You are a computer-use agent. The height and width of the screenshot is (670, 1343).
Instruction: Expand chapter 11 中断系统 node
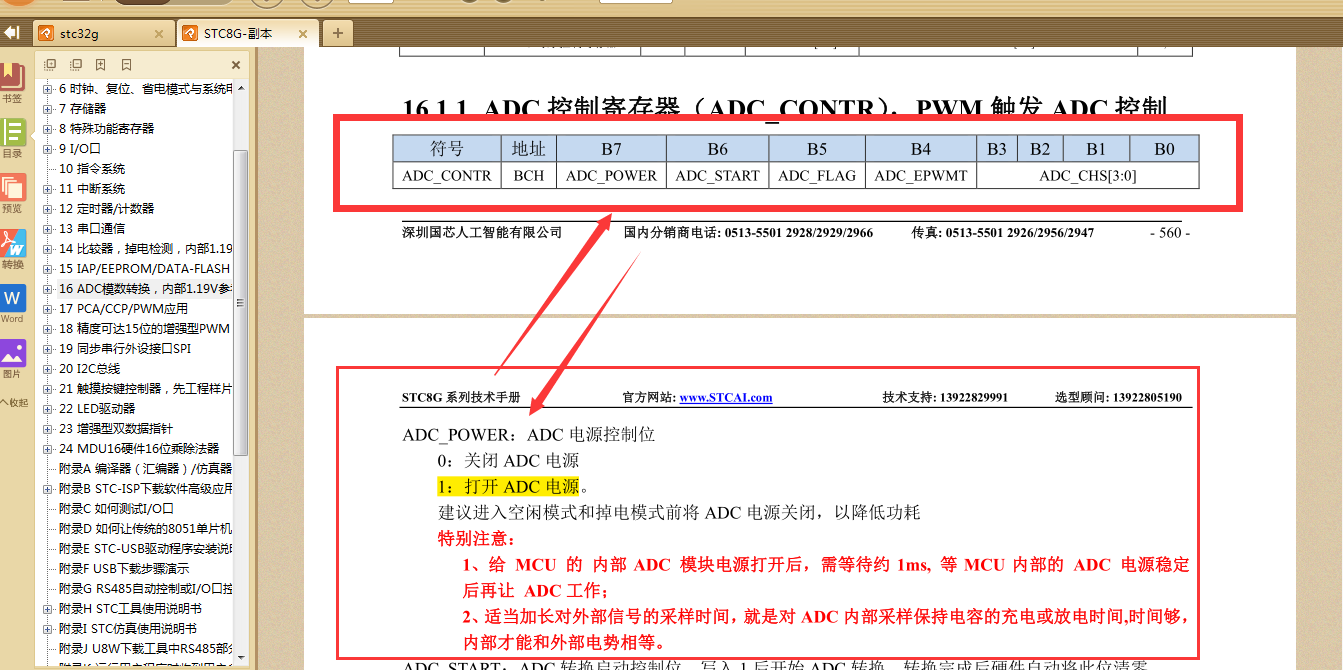click(48, 189)
